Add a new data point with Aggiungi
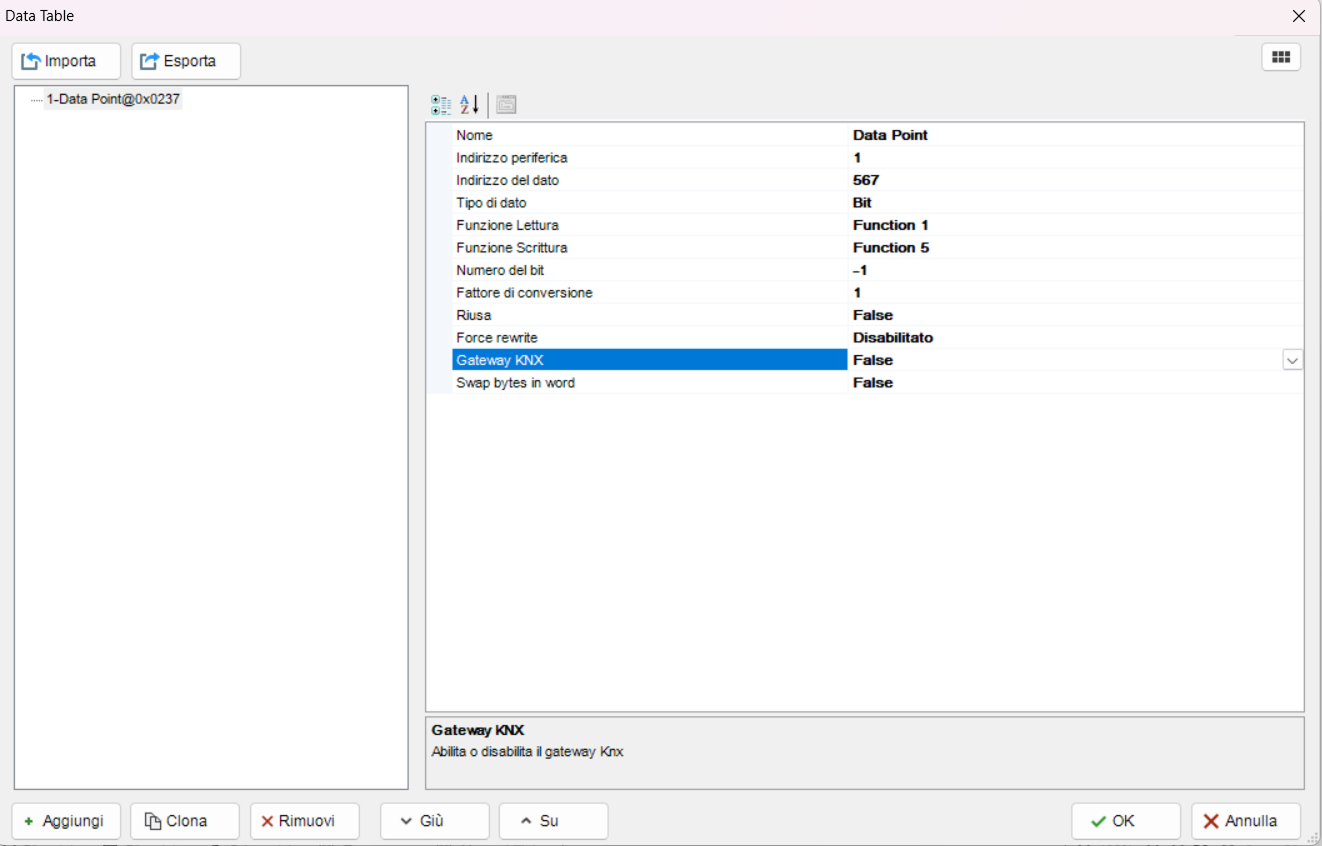The width and height of the screenshot is (1322, 846). tap(66, 821)
